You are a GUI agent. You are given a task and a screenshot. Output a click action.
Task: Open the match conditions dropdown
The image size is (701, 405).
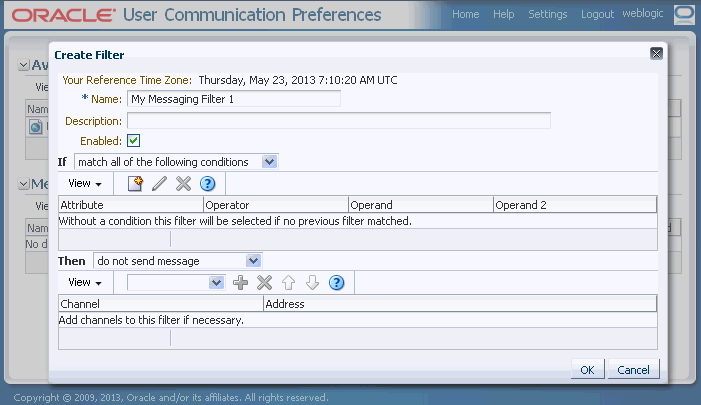tap(176, 162)
